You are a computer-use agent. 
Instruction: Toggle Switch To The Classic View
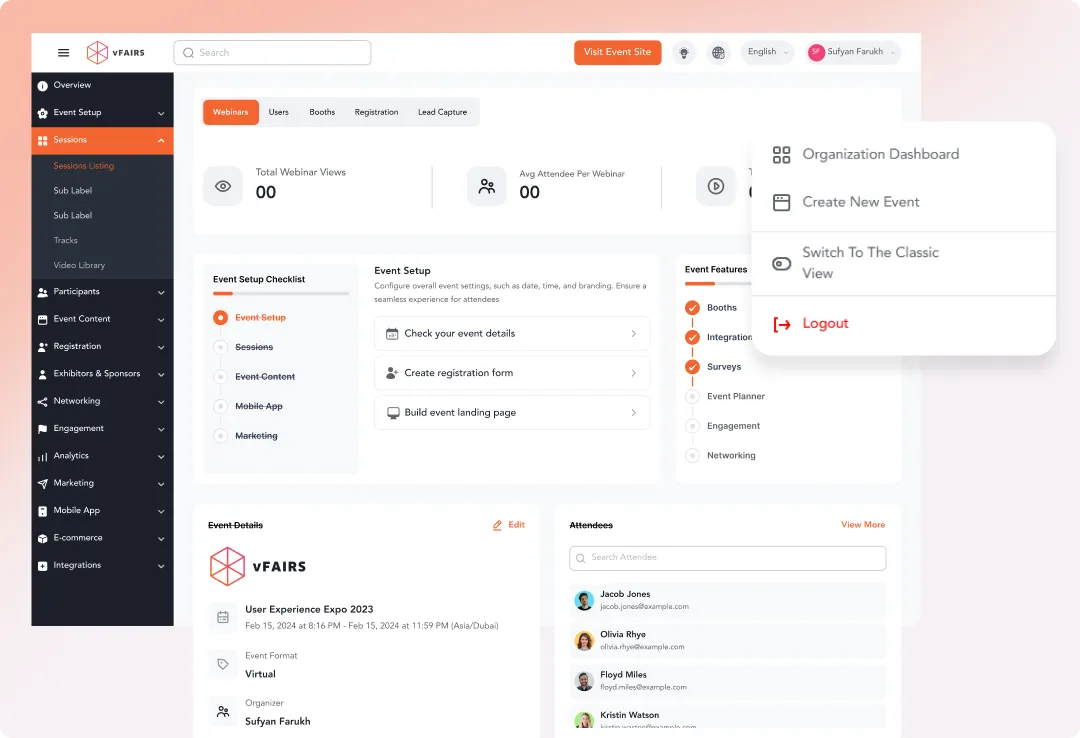tap(782, 264)
